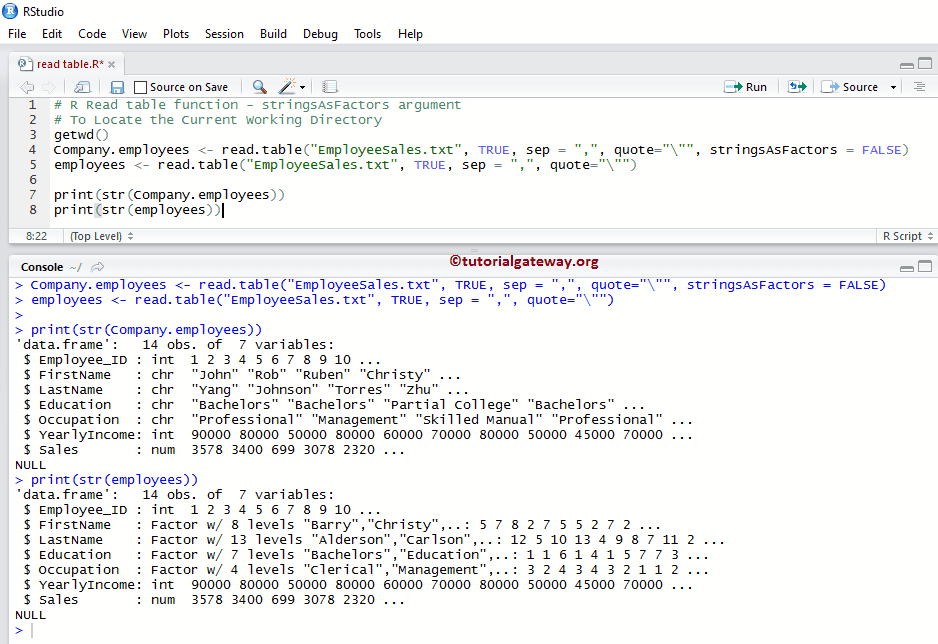Viewport: 938px width, 644px height.
Task: Click console row 'Education : chr "Bachelors"'
Action: pos(334,405)
